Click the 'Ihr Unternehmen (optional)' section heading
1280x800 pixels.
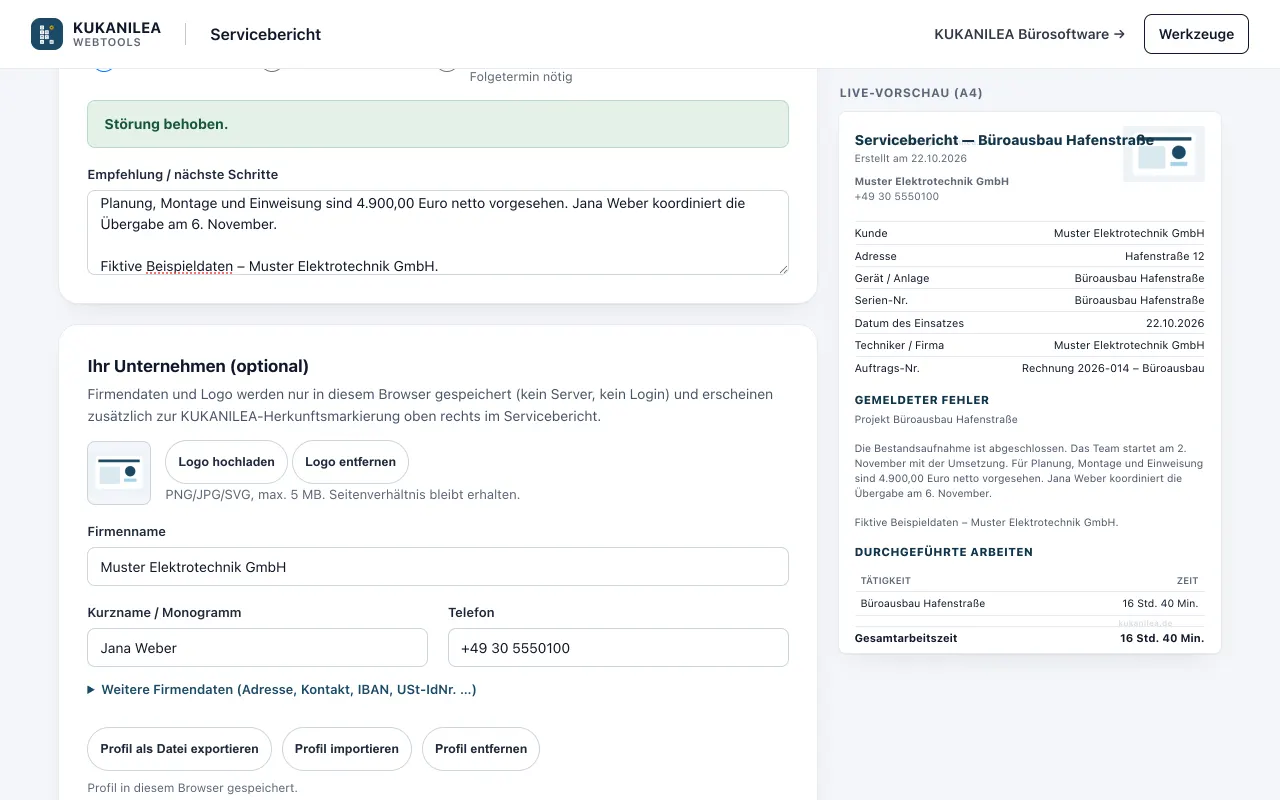click(x=198, y=366)
